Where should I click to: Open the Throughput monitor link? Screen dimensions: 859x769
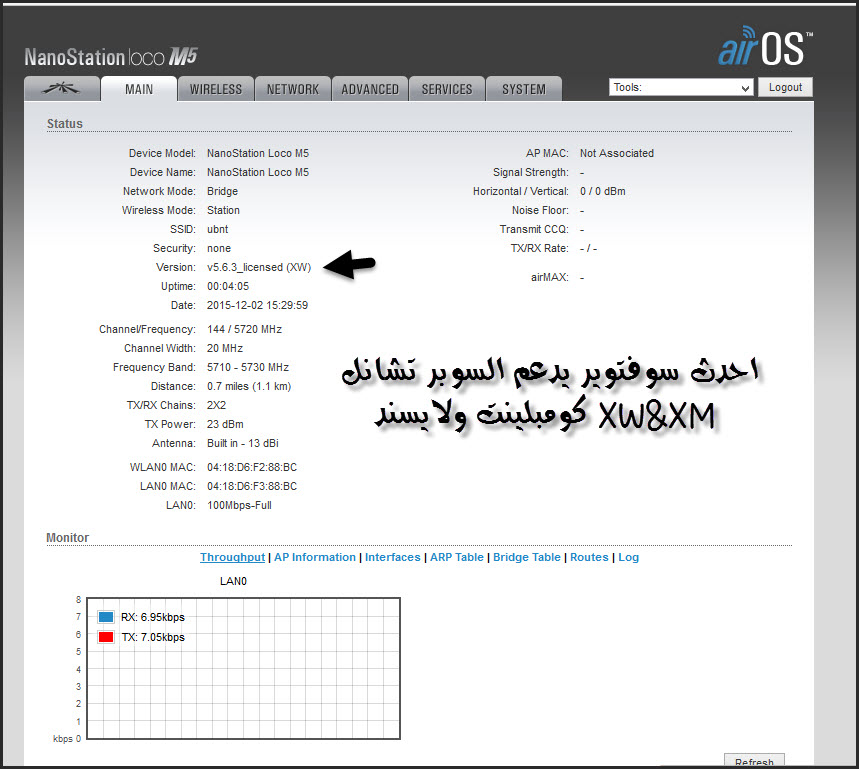click(x=232, y=557)
